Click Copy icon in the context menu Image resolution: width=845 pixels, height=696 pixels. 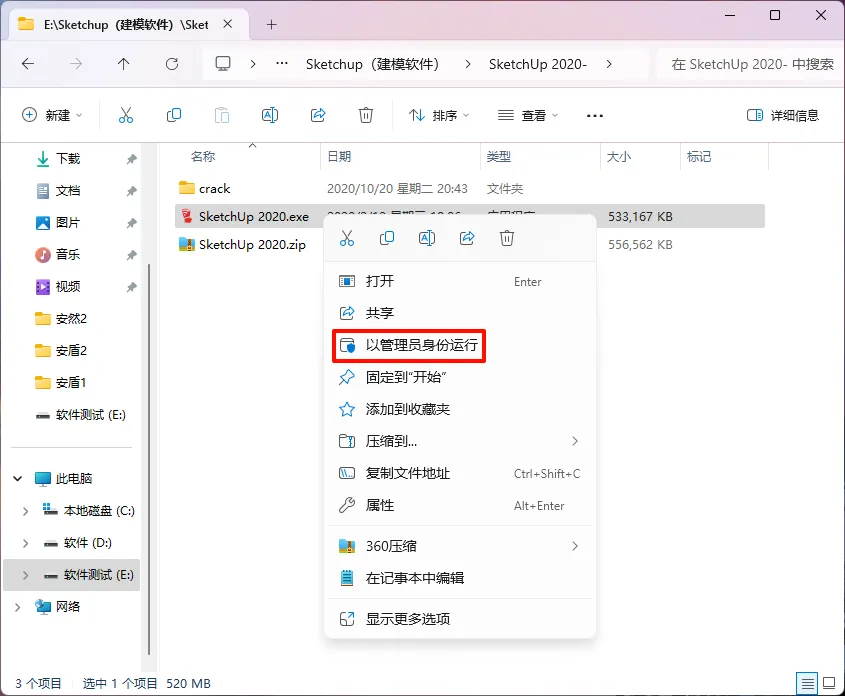click(x=387, y=238)
